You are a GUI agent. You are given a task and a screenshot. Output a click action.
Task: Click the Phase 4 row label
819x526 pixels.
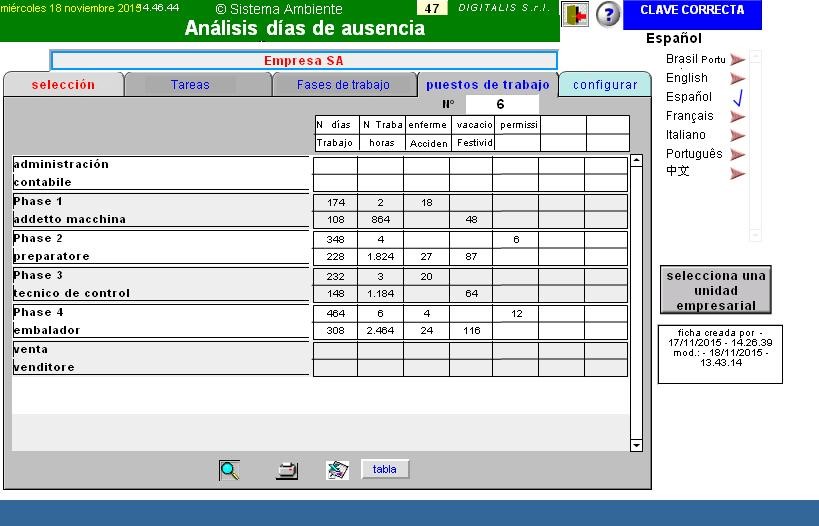38,312
